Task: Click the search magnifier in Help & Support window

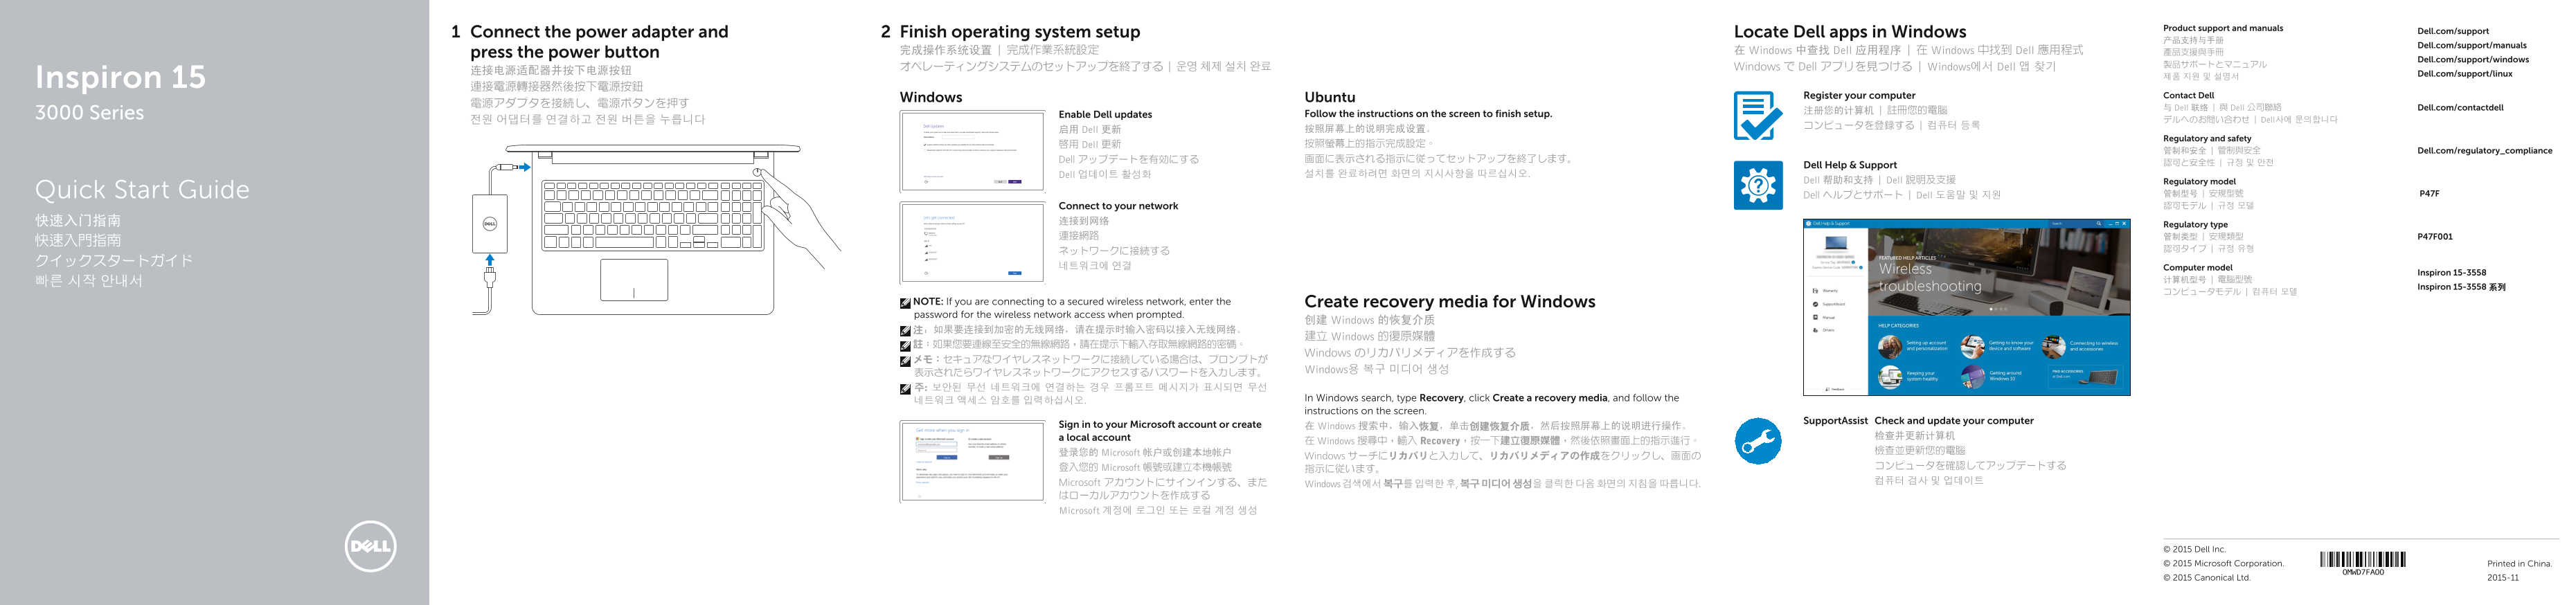Action: pyautogui.click(x=2099, y=224)
